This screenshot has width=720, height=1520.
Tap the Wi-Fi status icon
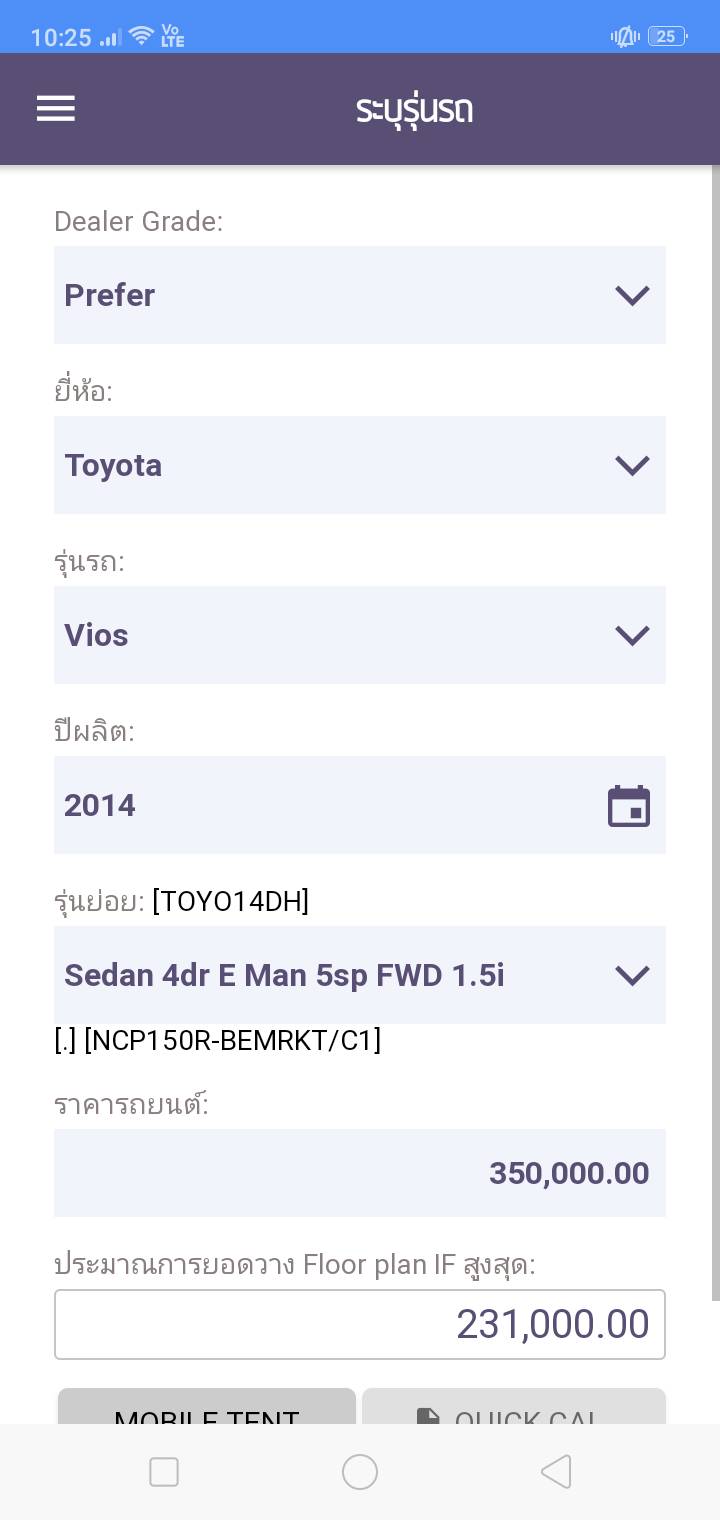[142, 37]
